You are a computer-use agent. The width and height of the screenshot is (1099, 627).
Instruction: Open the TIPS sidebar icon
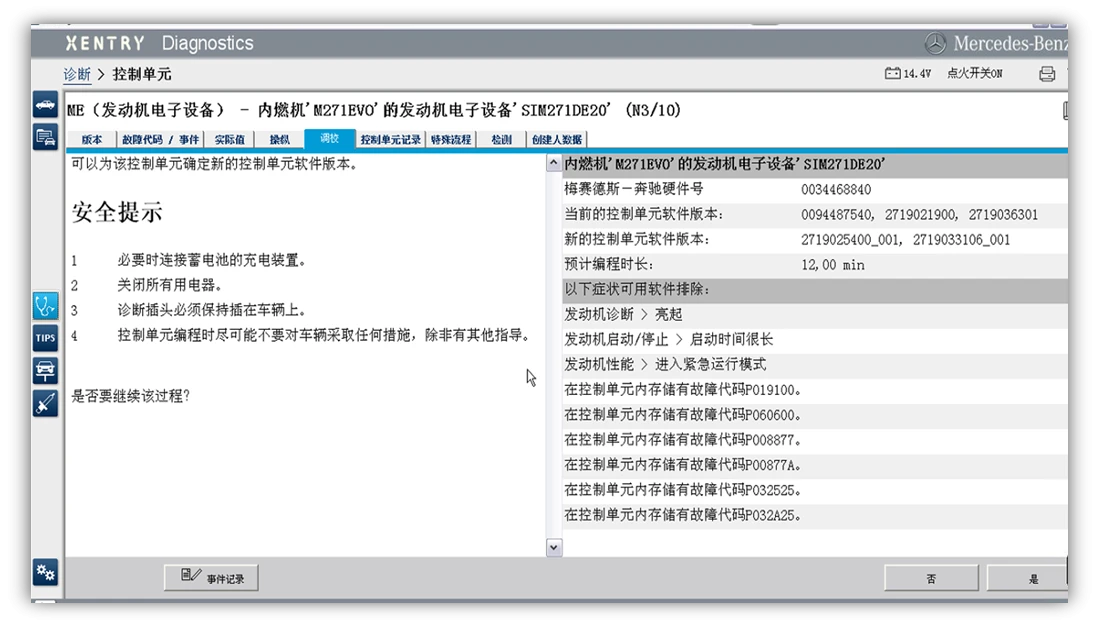[46, 338]
